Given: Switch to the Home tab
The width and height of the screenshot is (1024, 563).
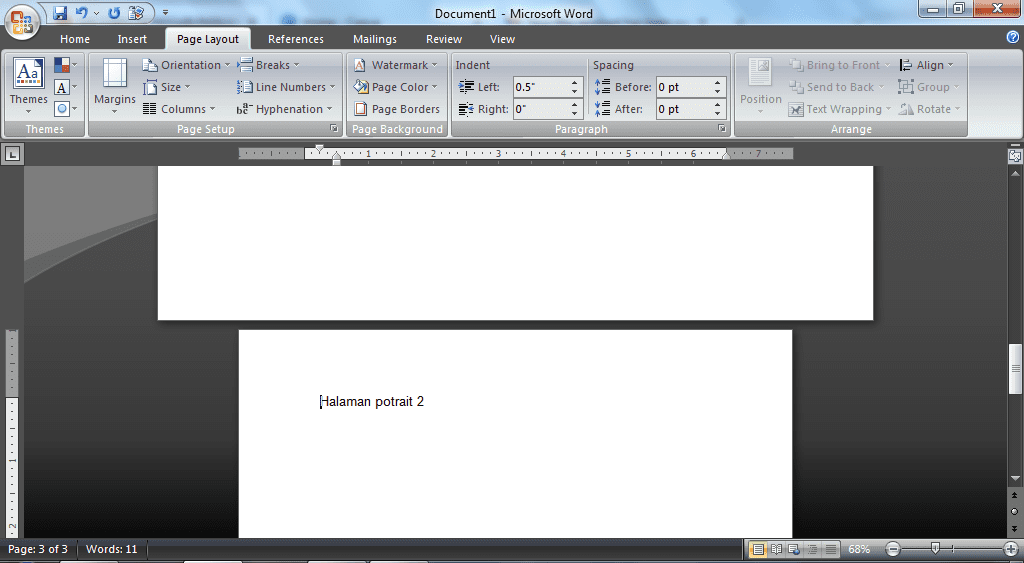Looking at the screenshot, I should [x=75, y=39].
